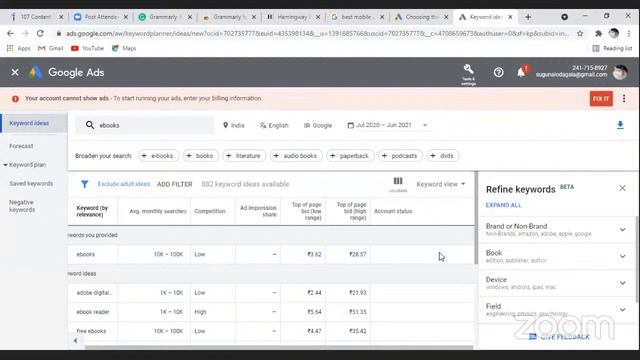Open the Forecast side tab
The image size is (640, 360).
21,146
